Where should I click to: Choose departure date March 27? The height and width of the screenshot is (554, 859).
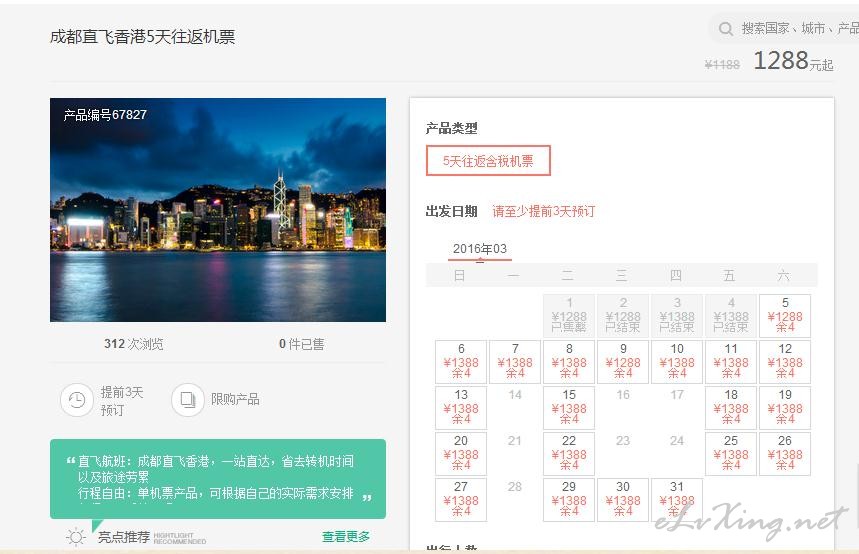pos(461,500)
